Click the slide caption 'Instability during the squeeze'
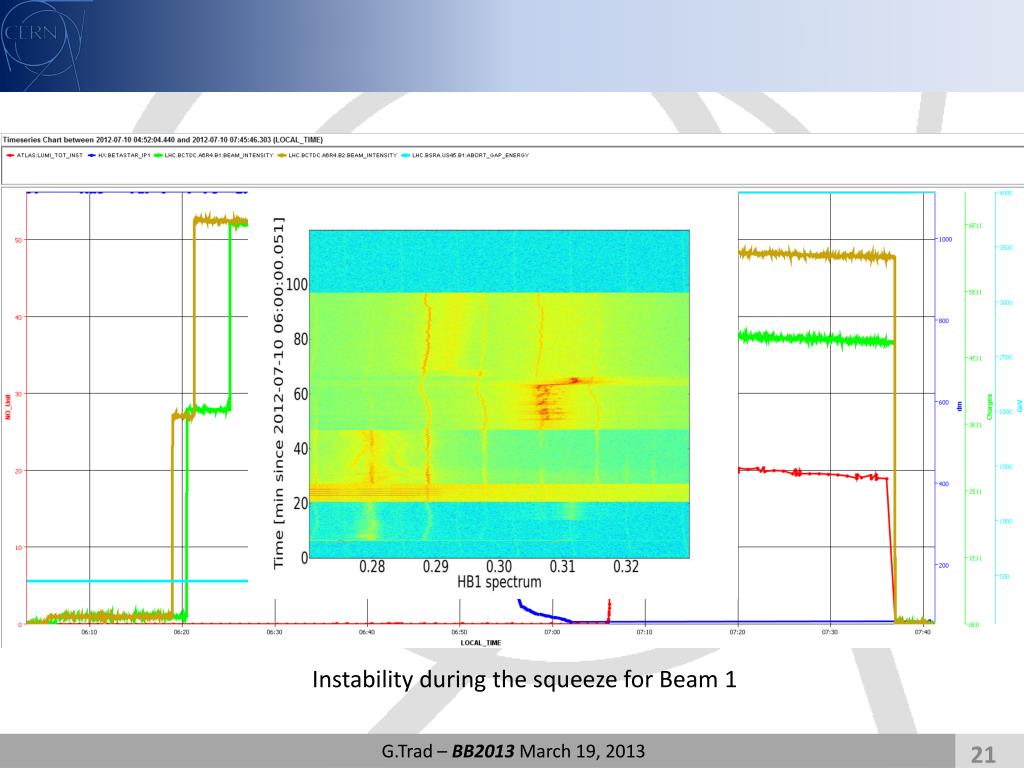Image resolution: width=1024 pixels, height=768 pixels. [524, 679]
